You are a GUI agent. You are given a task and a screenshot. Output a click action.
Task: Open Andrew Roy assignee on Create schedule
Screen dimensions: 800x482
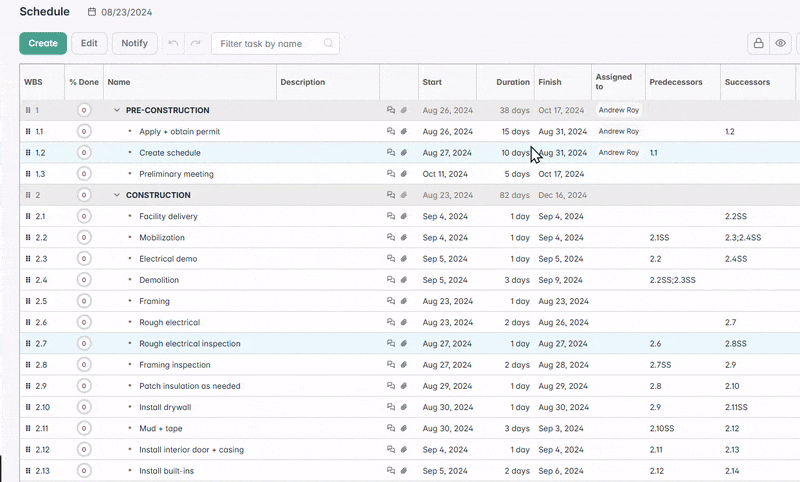click(618, 153)
